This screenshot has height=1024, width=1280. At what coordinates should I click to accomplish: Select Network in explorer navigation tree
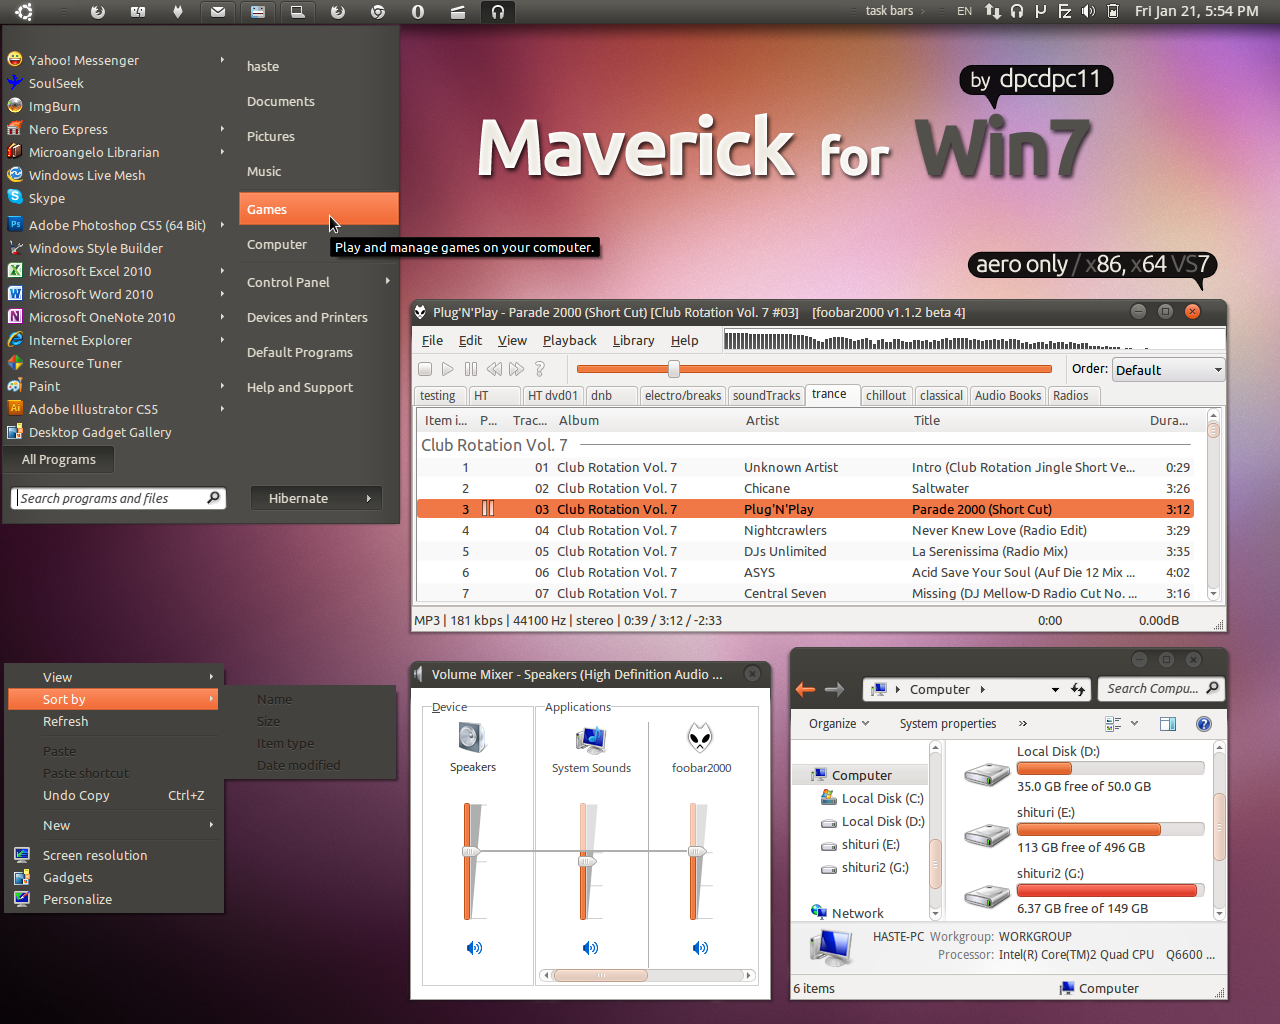click(847, 913)
